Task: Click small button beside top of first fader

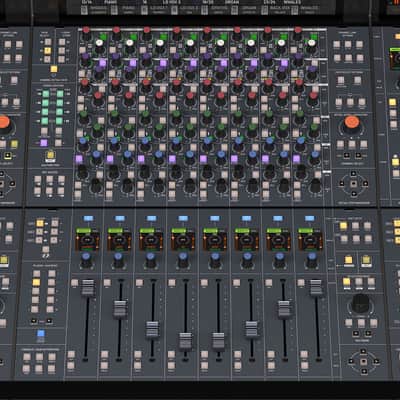Action: coord(74,283)
